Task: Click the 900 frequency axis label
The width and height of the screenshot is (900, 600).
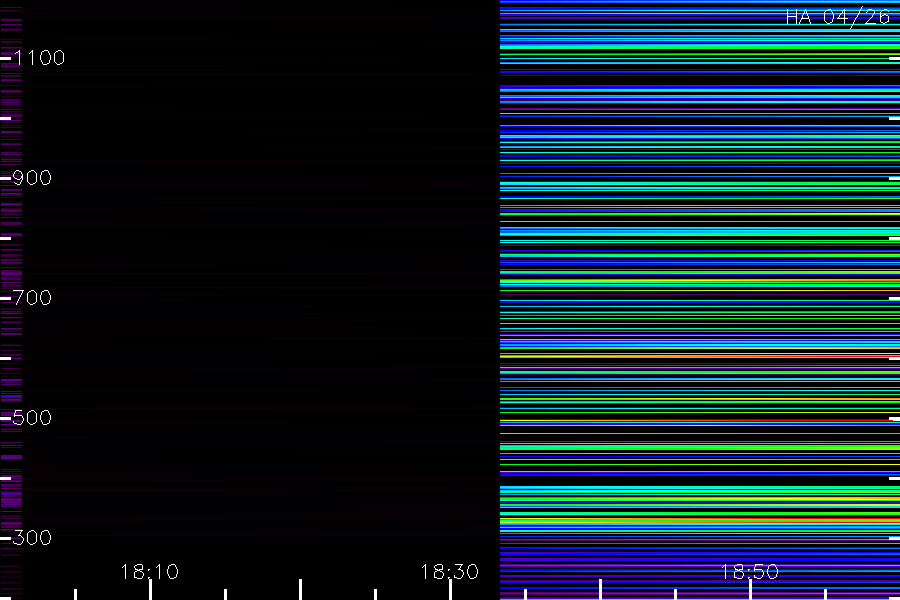Action: [x=32, y=177]
